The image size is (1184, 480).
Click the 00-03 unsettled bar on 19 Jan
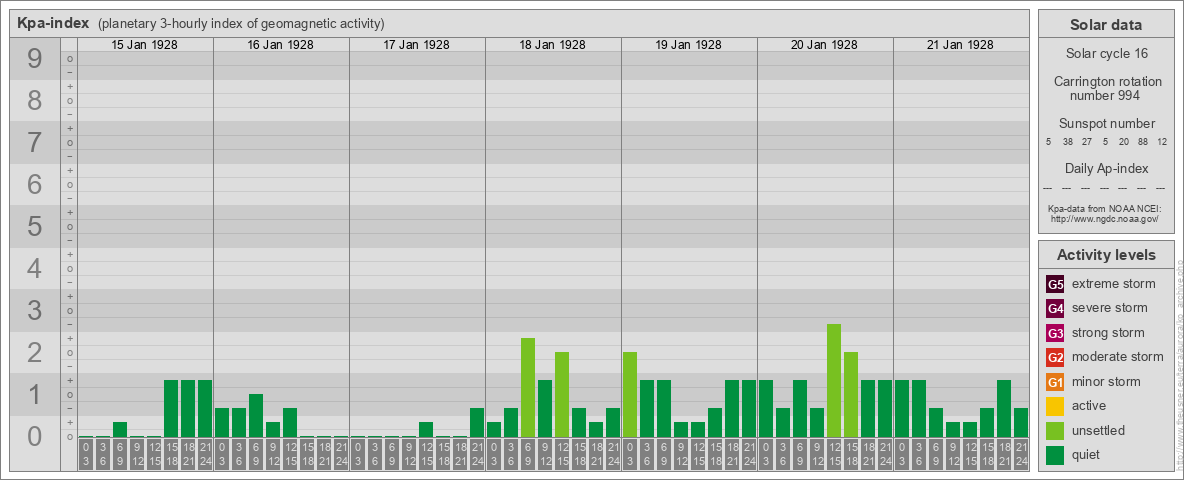pyautogui.click(x=630, y=395)
